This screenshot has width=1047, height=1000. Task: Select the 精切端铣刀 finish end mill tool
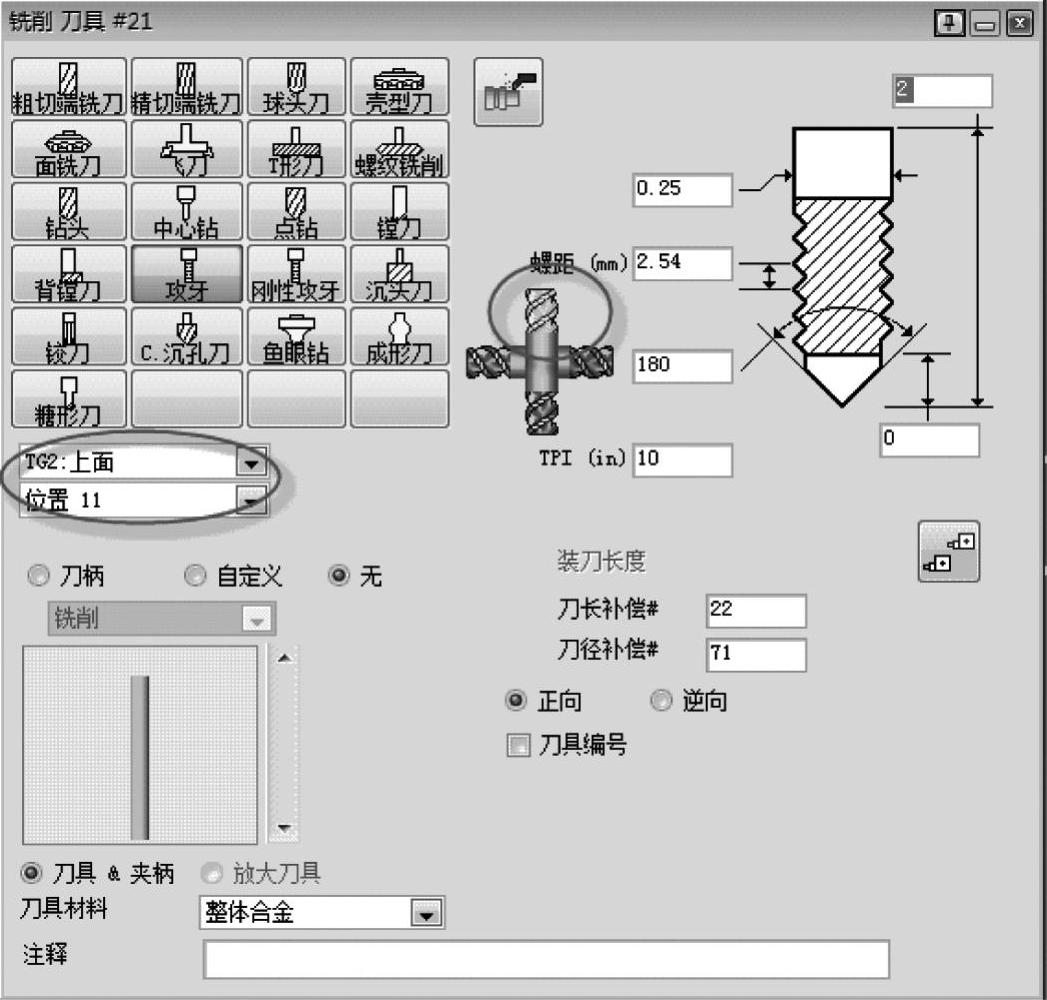click(x=186, y=87)
